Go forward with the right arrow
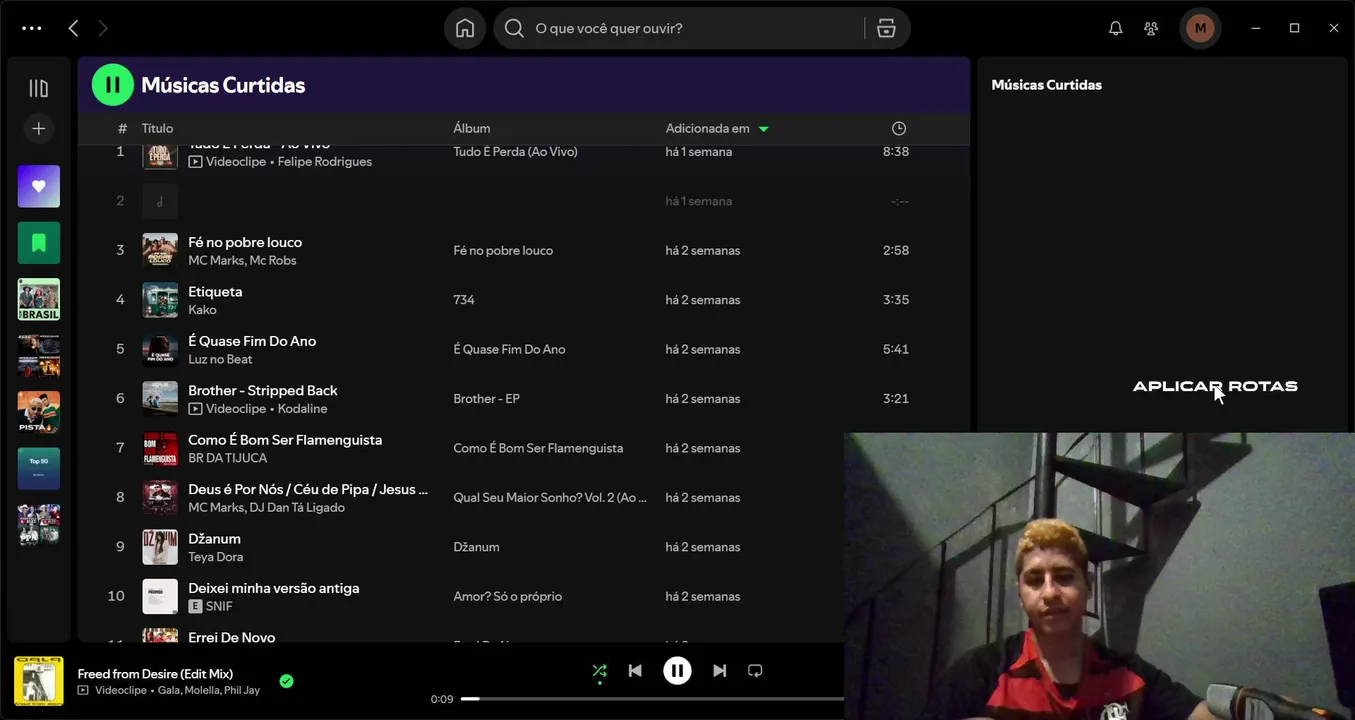This screenshot has height=720, width=1355. coord(102,28)
